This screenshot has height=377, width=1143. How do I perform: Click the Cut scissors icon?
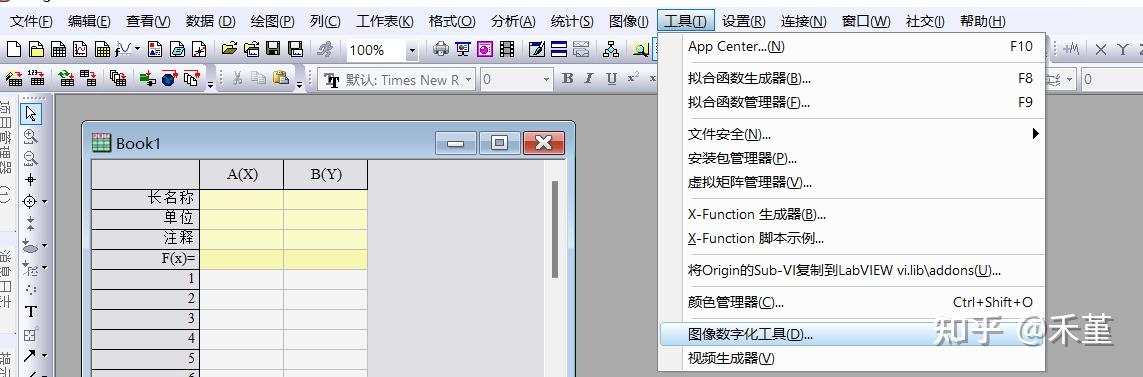[238, 79]
